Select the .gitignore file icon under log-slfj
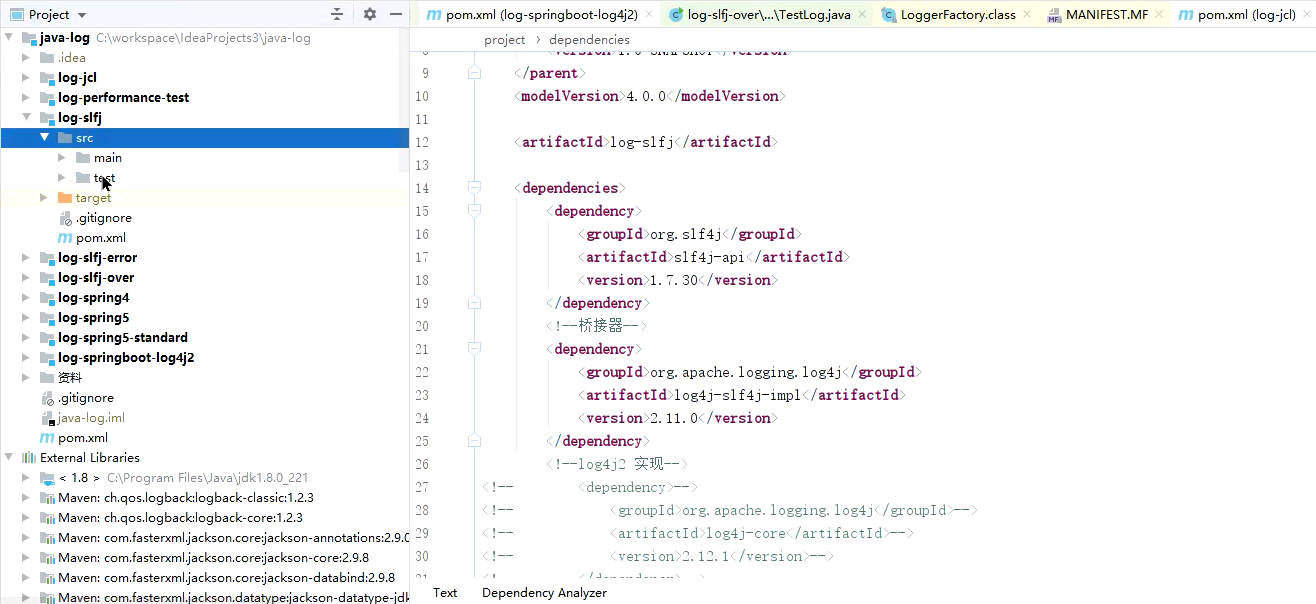The height and width of the screenshot is (604, 1316). [x=65, y=218]
